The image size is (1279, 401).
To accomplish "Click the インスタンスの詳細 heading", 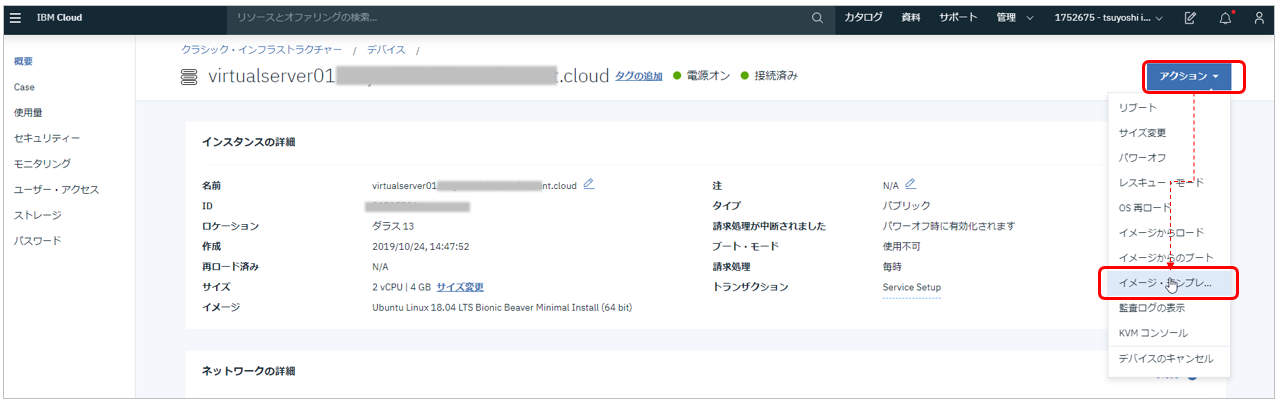I will (x=249, y=142).
